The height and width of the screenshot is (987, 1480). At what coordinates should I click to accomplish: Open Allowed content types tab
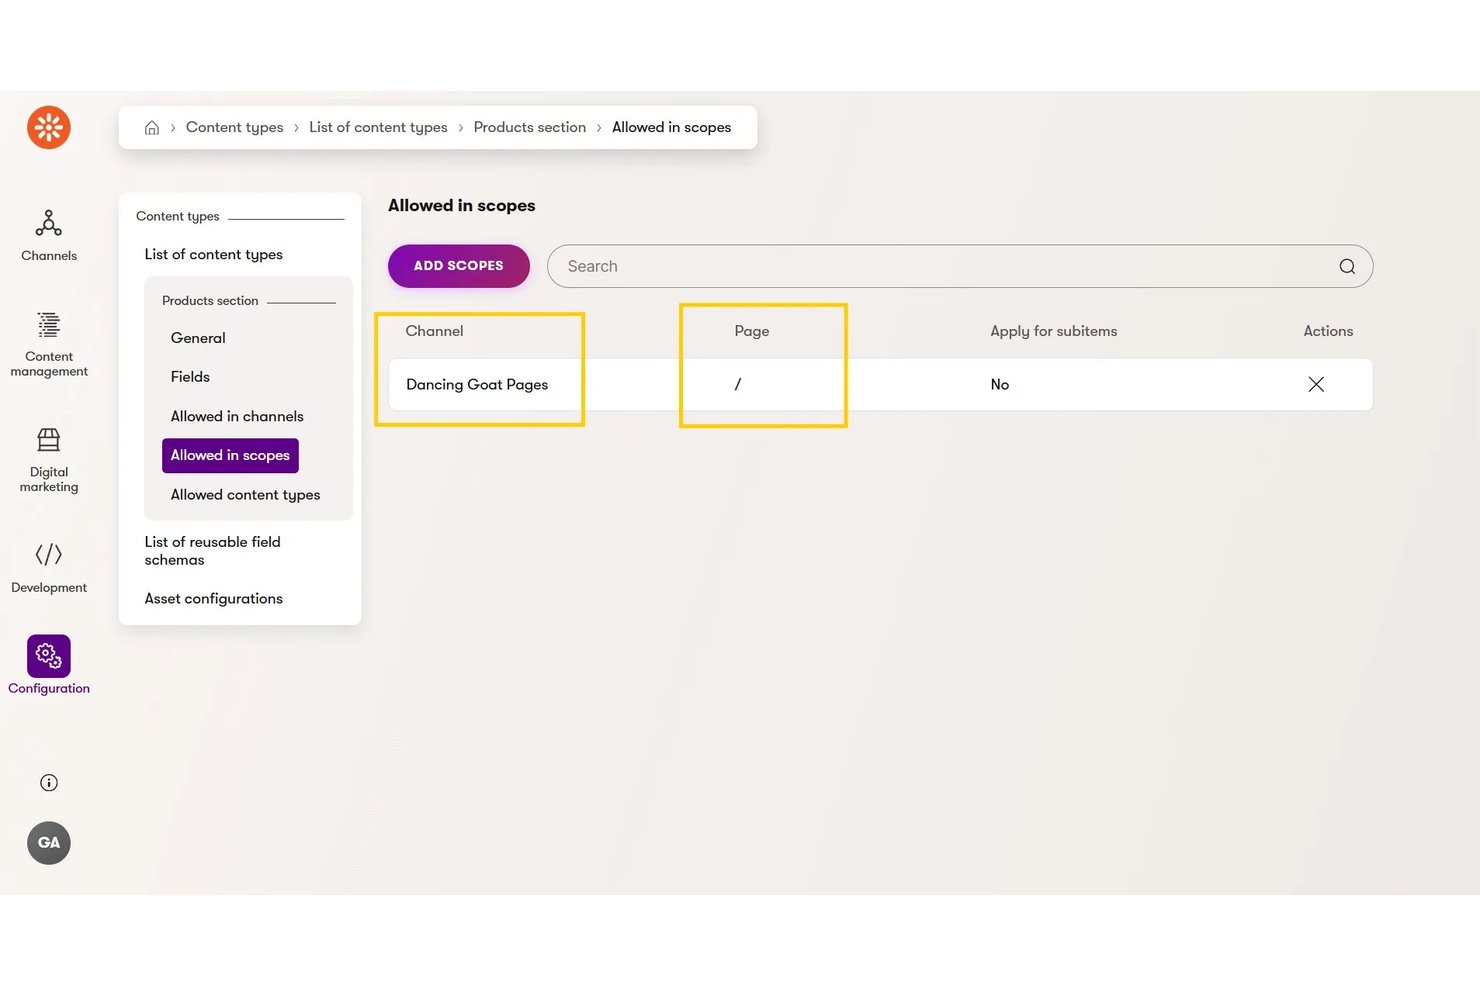pyautogui.click(x=246, y=495)
